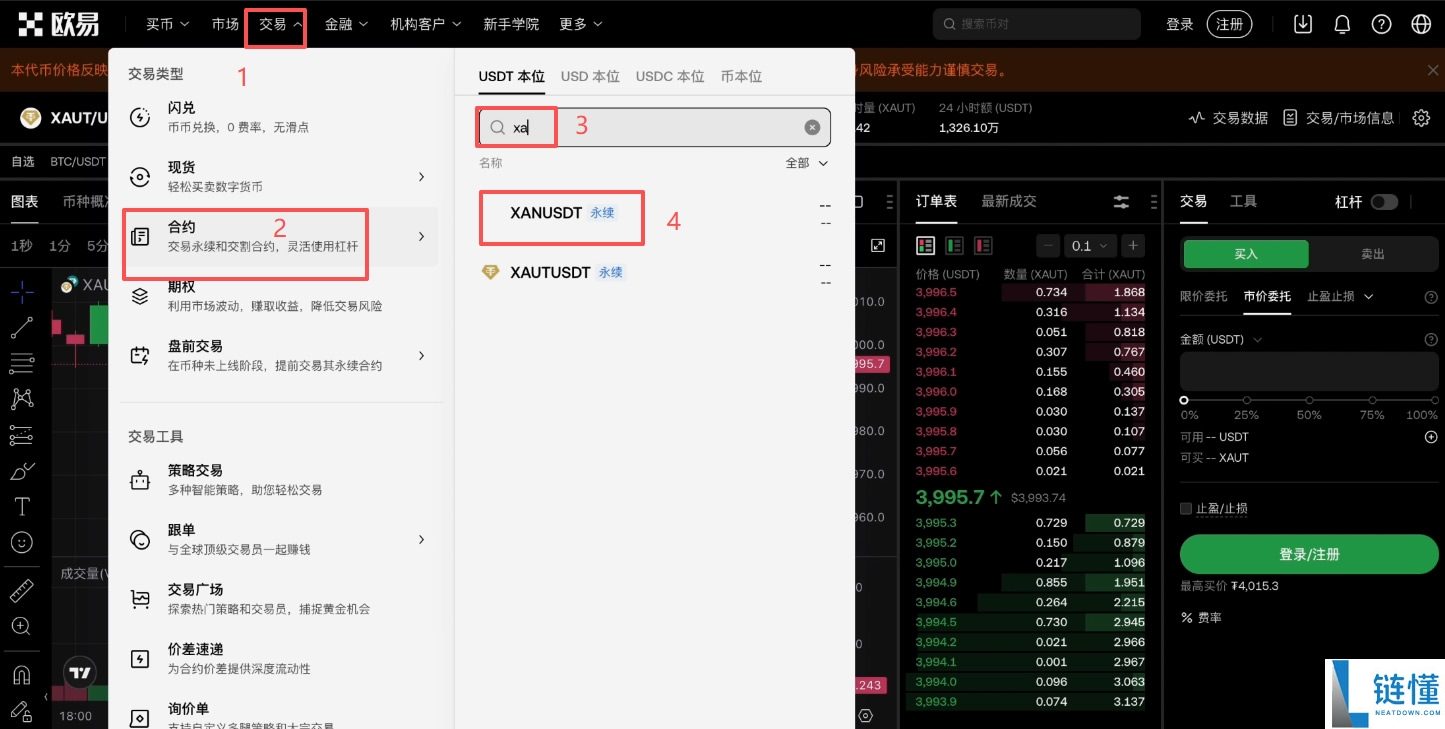This screenshot has height=729, width=1445.
Task: Open the 跟单 copy trading menu item
Action: click(x=279, y=539)
